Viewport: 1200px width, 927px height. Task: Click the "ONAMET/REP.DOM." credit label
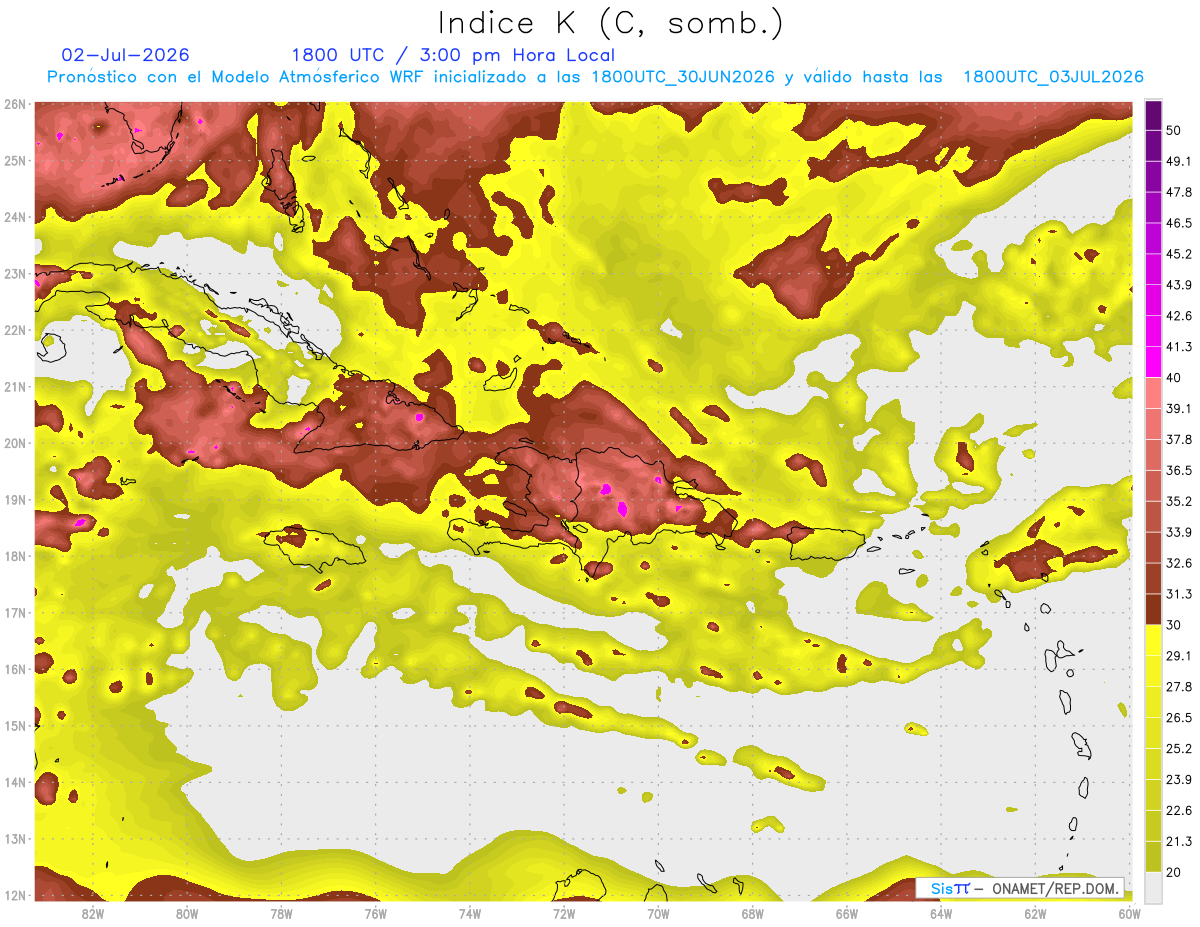click(x=1054, y=888)
